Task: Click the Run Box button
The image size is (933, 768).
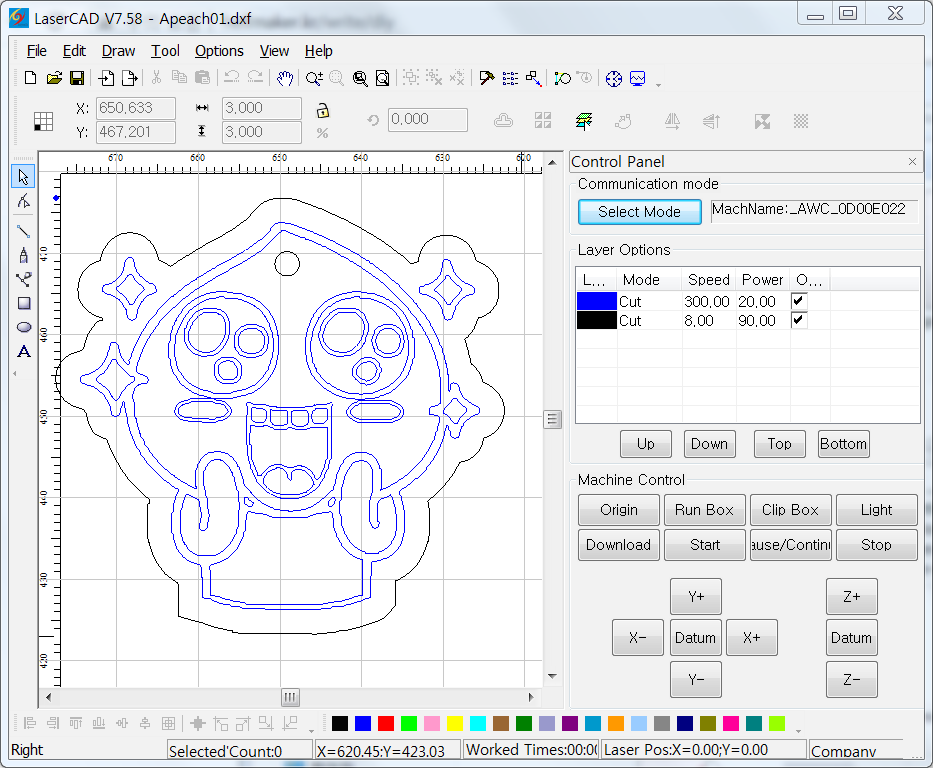Action: (705, 510)
